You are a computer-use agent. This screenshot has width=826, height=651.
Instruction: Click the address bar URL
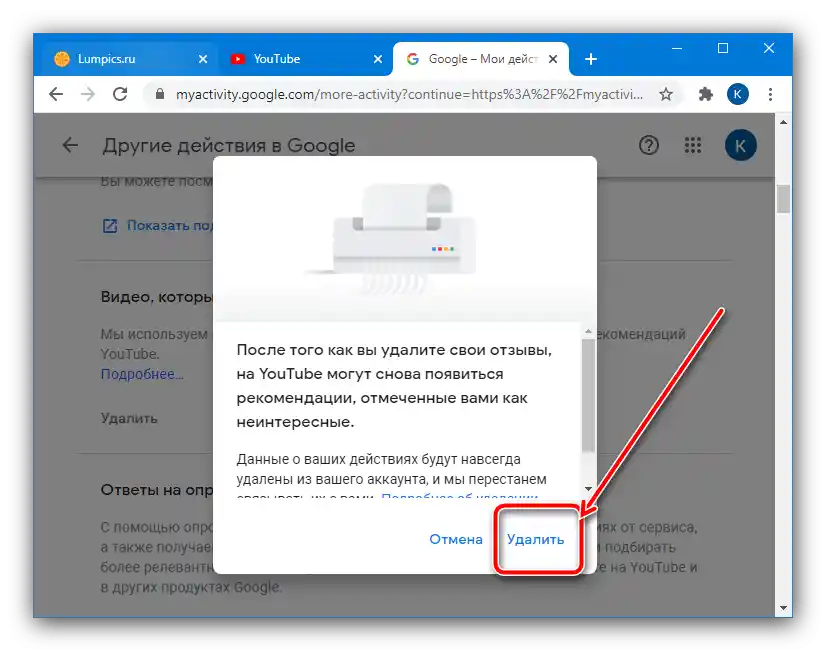(409, 94)
